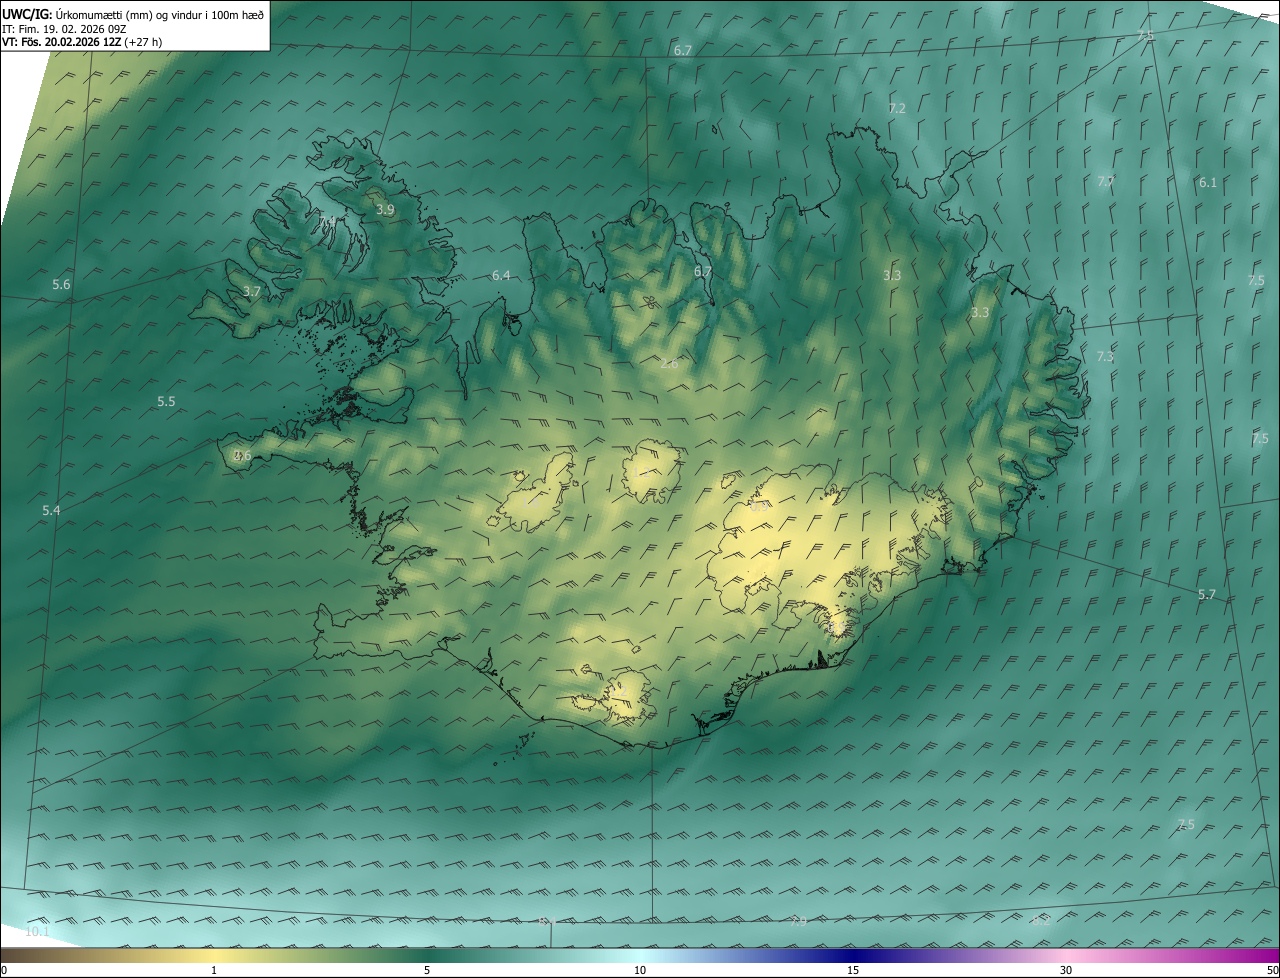Pick the 7.3 value label
The image size is (1280, 978).
pos(1105,357)
